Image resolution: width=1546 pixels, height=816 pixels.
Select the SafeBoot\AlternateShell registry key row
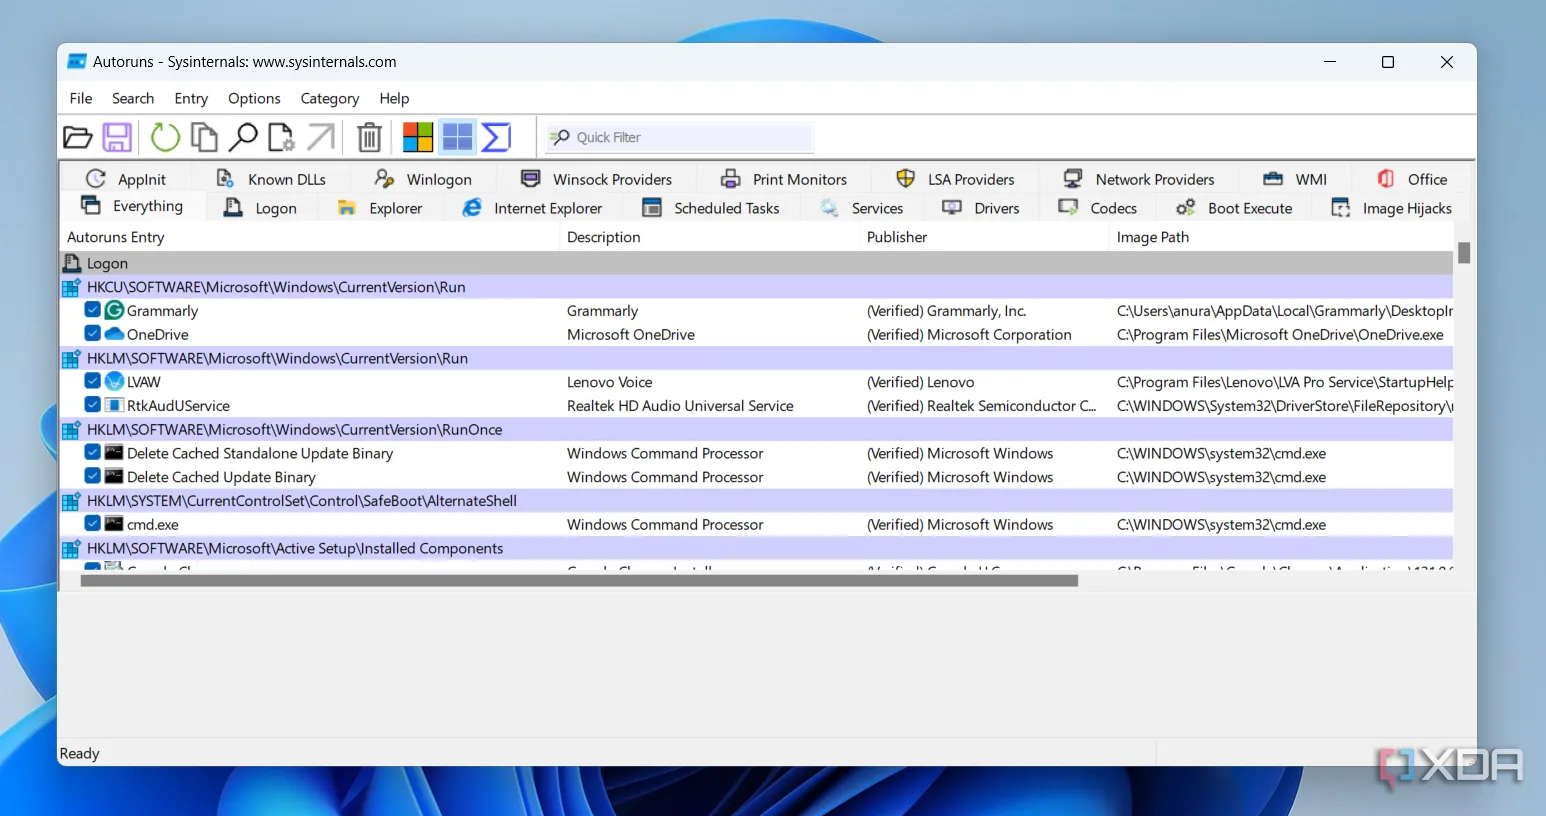point(756,500)
